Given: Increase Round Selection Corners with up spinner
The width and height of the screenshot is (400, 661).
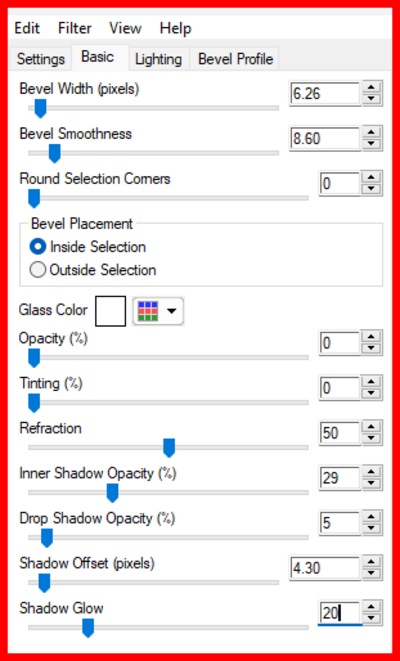Looking at the screenshot, I should click(371, 178).
